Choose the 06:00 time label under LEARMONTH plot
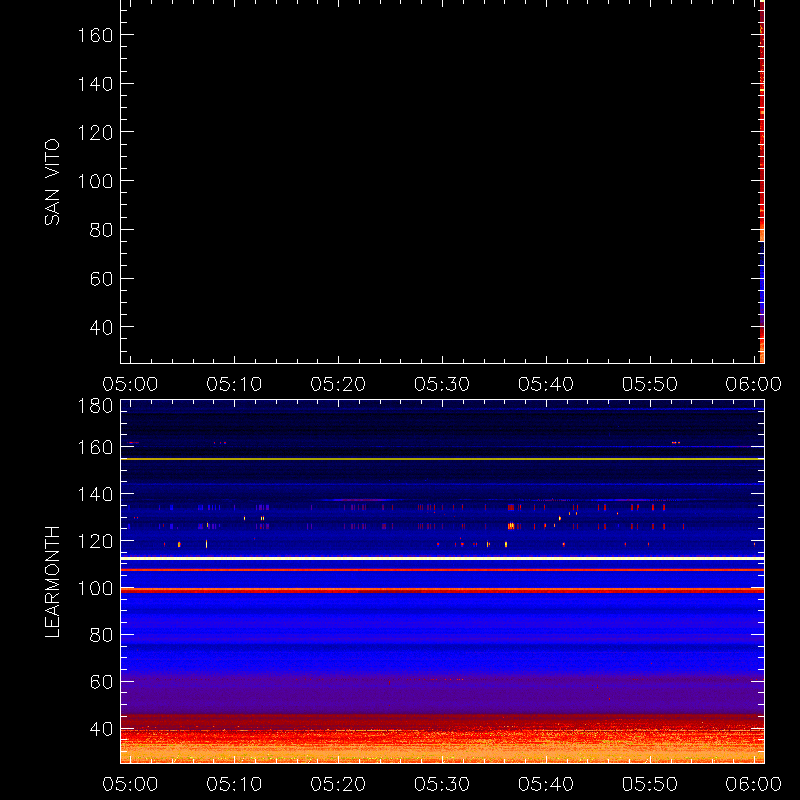This screenshot has height=800, width=800. (754, 784)
